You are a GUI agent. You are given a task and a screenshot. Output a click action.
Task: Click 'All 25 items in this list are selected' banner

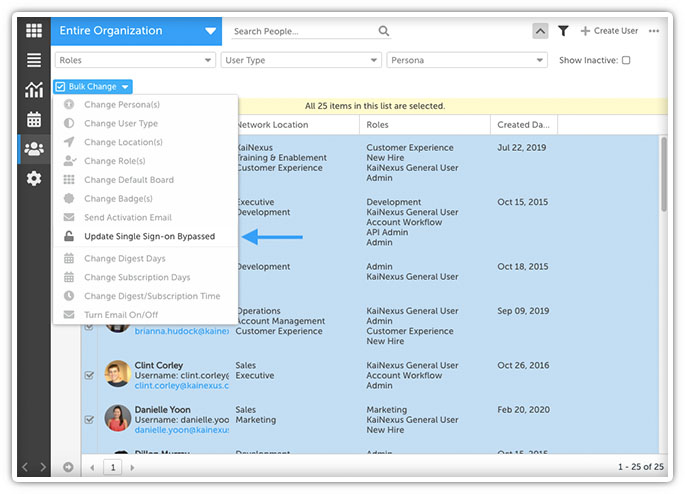click(x=375, y=106)
